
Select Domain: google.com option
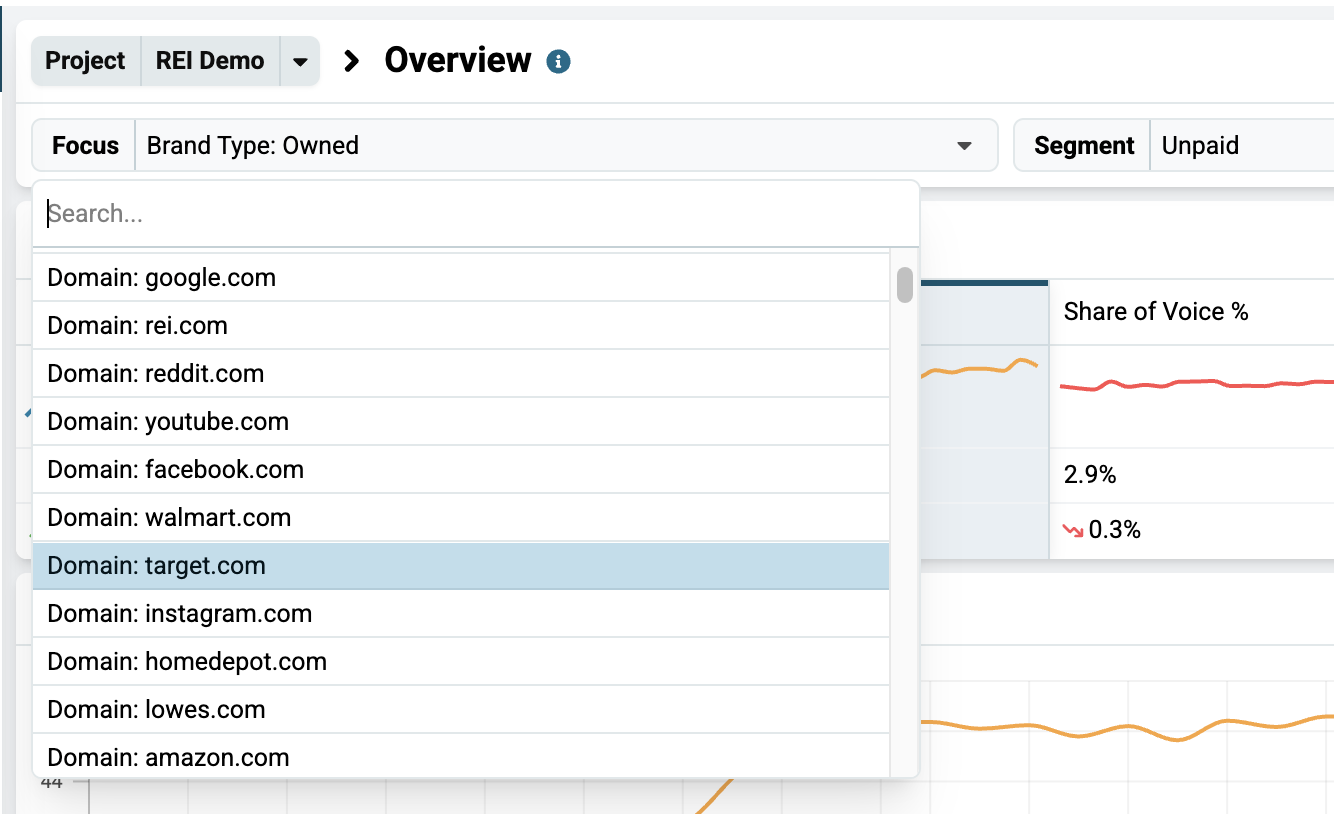pos(461,278)
